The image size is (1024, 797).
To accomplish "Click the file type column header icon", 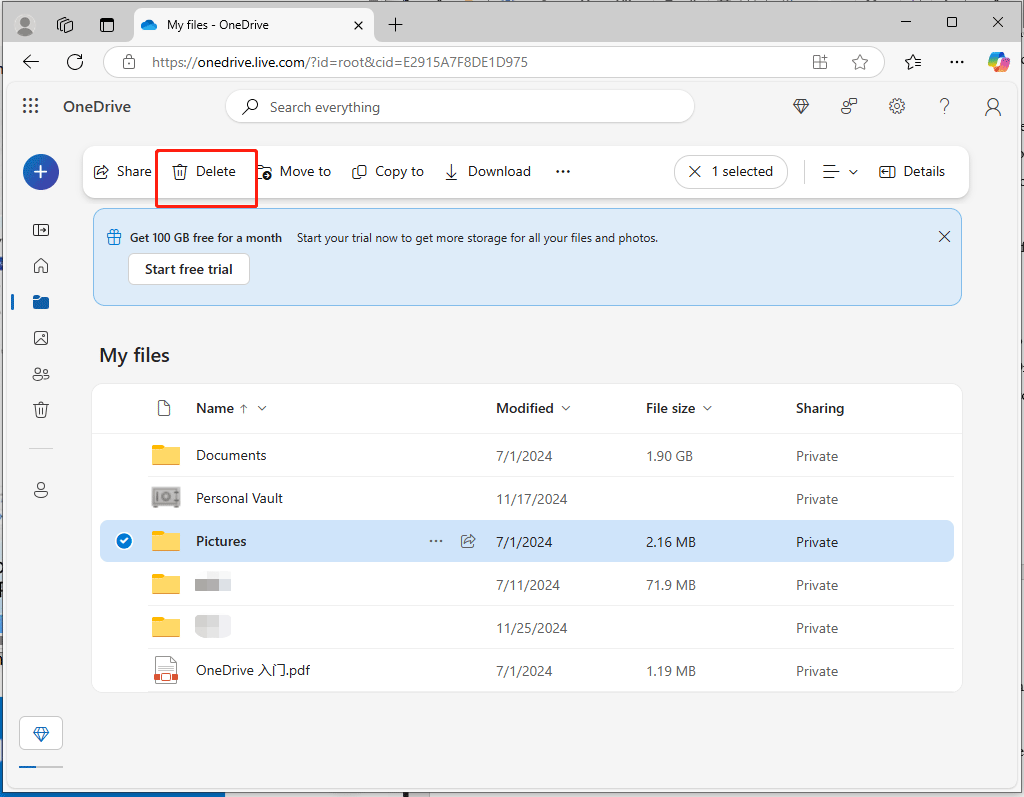I will click(x=165, y=408).
